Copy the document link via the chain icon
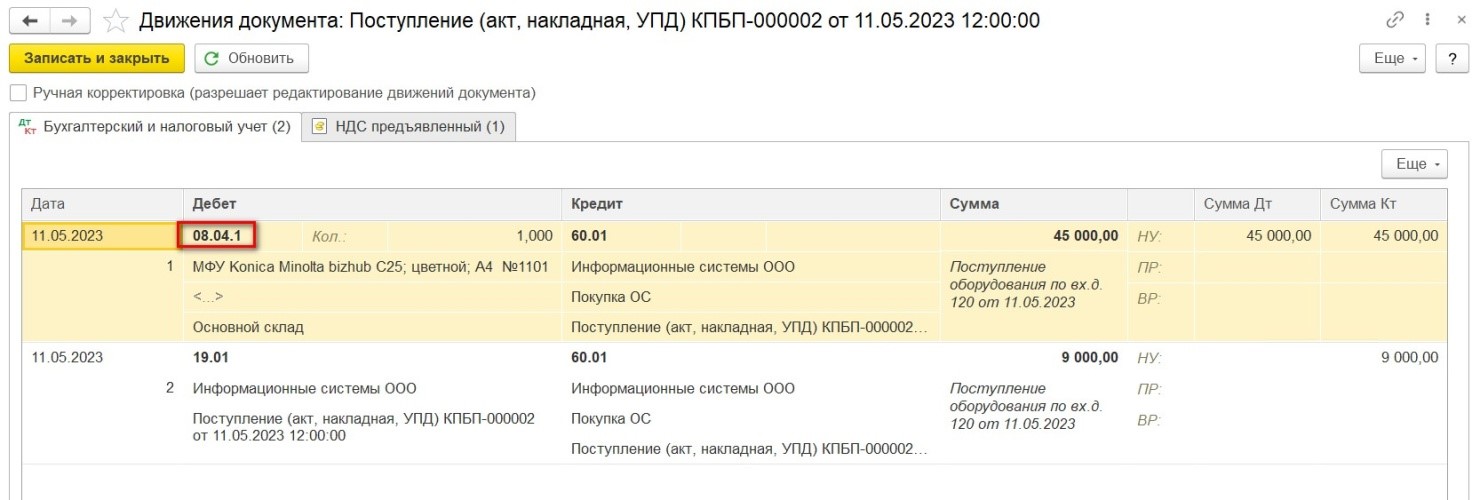 click(1396, 20)
